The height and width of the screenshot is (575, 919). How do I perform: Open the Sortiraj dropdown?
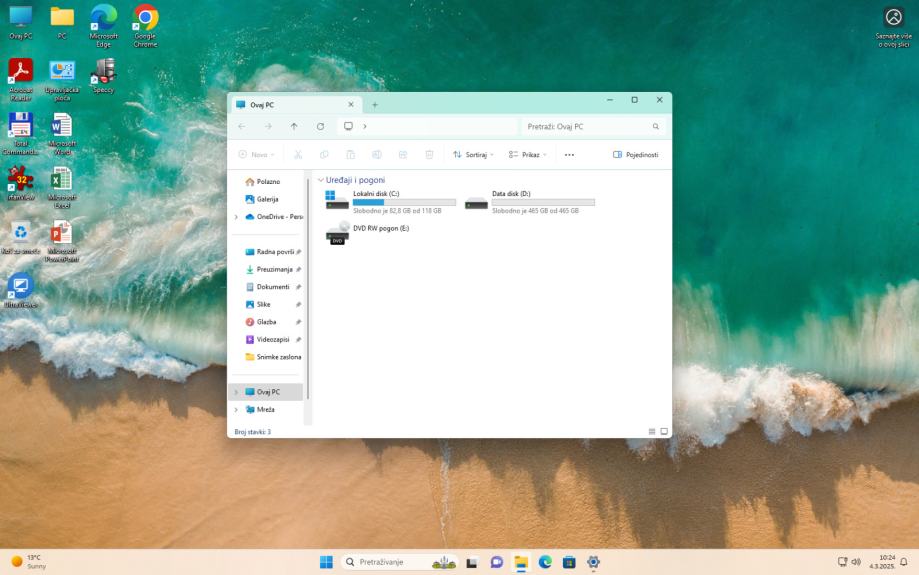(x=474, y=155)
